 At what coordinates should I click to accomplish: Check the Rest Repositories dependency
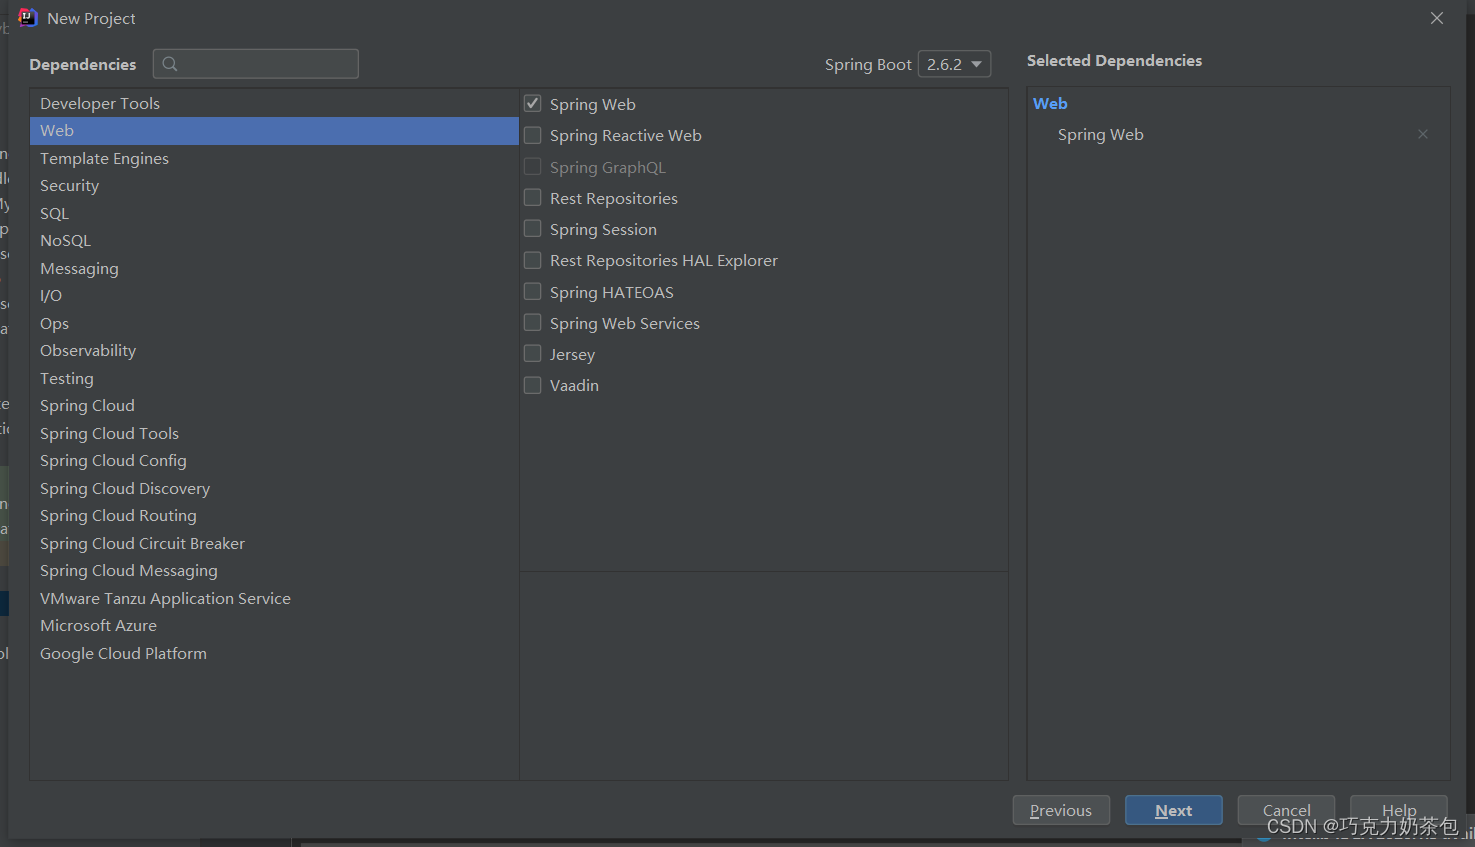532,197
